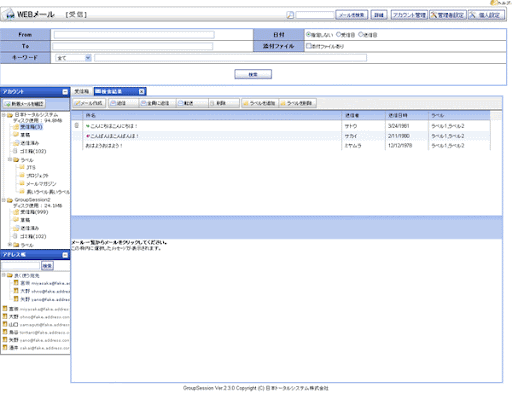
Task: Select the 鳥居 address book contact
Action: point(36,332)
